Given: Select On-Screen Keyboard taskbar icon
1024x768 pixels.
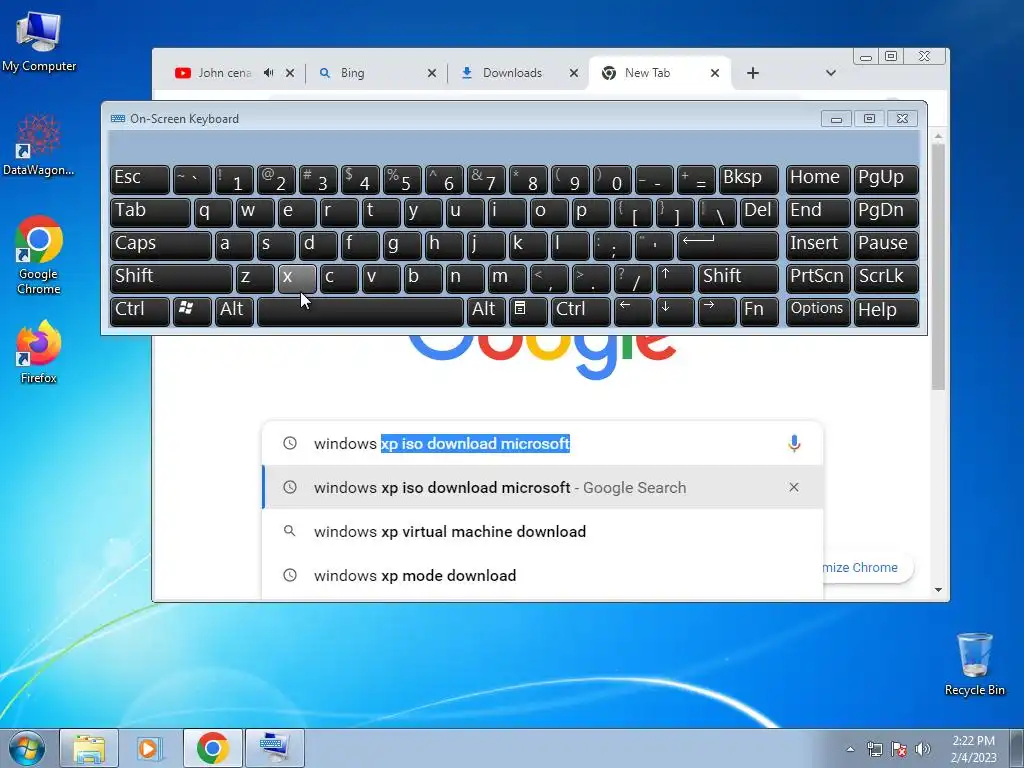Looking at the screenshot, I should point(274,748).
